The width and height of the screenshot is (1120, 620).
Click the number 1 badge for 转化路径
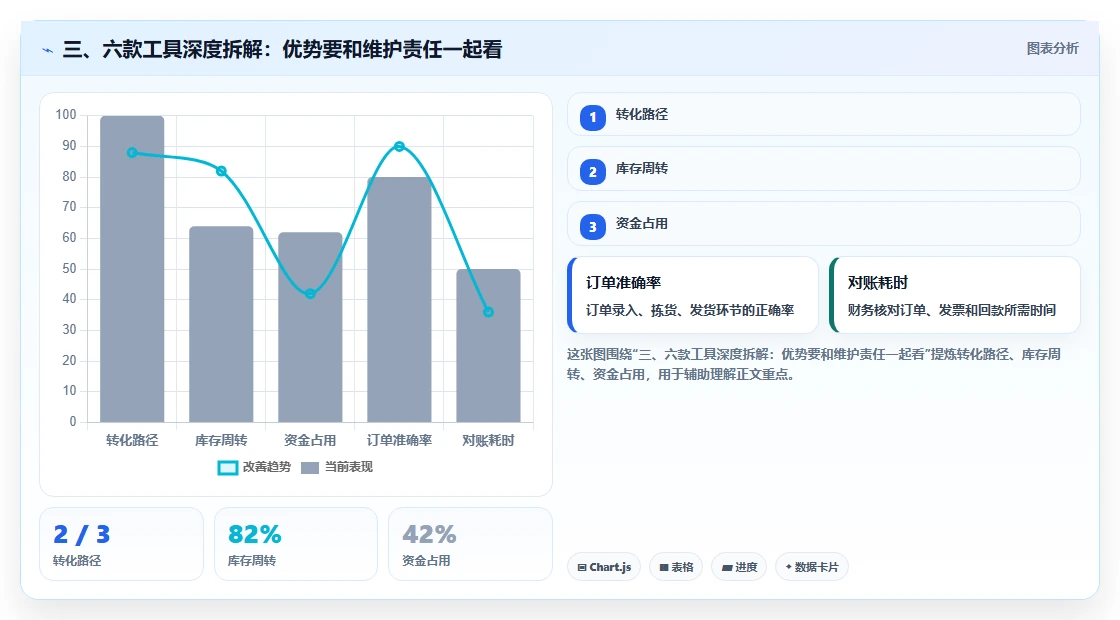coord(593,117)
